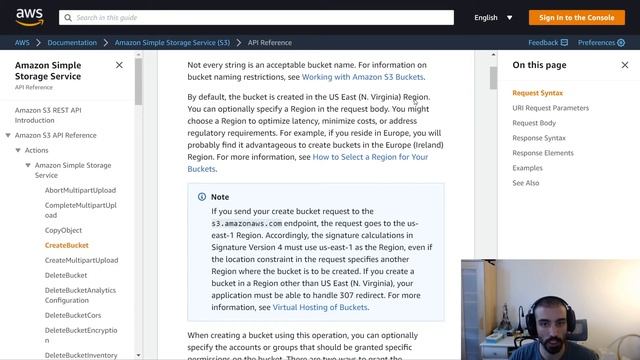Open DeleteBucketCors page
The image size is (640, 360).
click(73, 315)
